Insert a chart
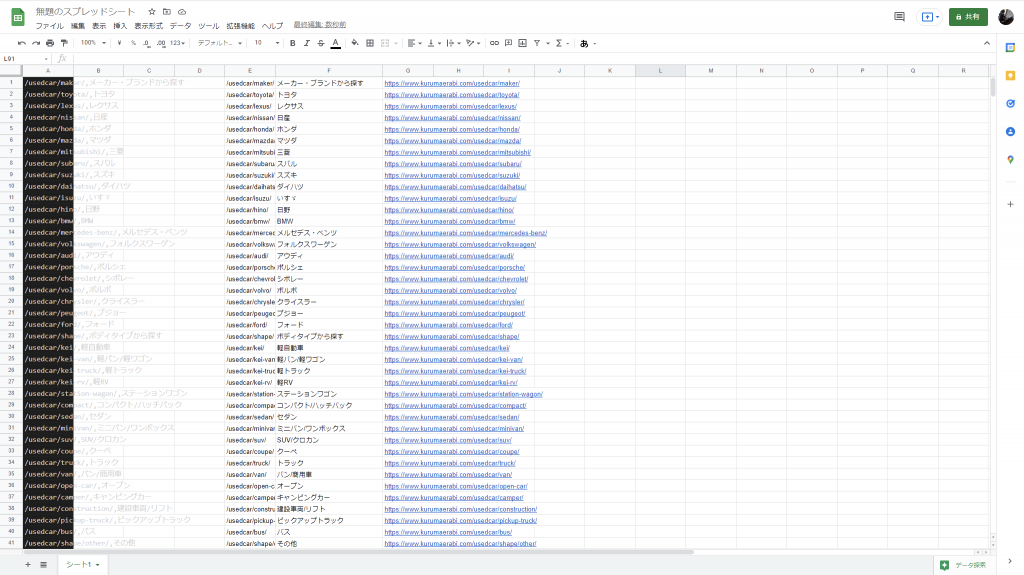This screenshot has width=1024, height=575. coord(522,43)
